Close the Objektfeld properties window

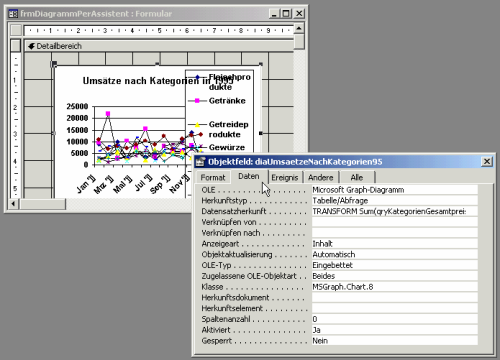coord(487,162)
